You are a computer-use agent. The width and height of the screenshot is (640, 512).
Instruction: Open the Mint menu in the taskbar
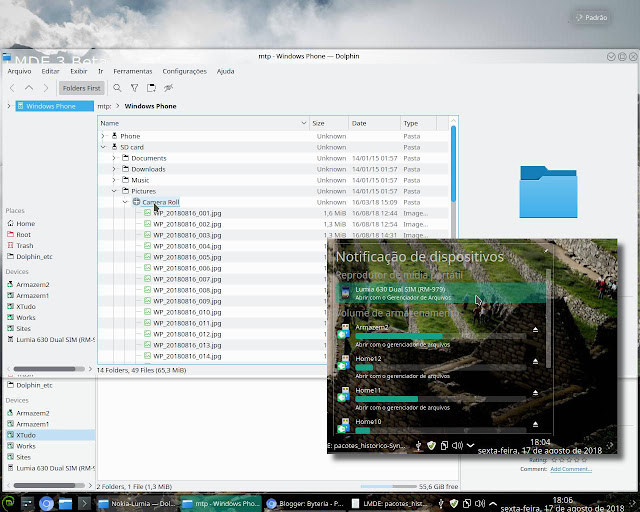click(x=8, y=503)
